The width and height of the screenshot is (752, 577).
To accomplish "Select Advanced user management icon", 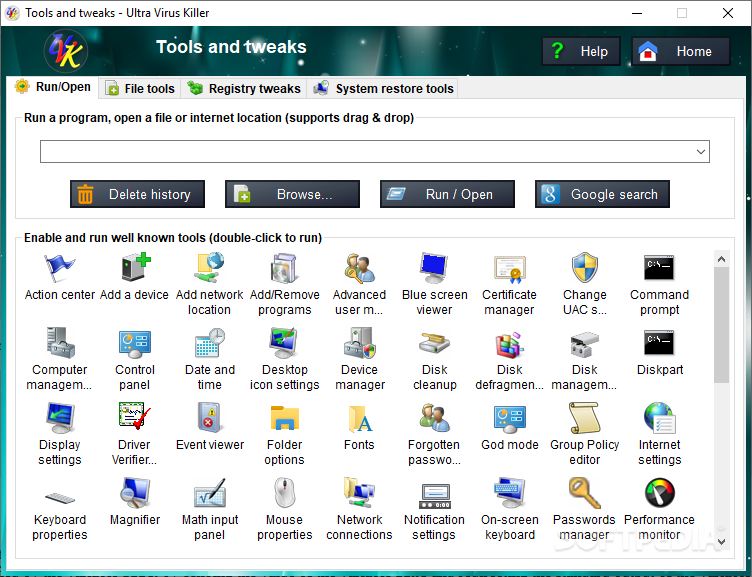I will (359, 268).
